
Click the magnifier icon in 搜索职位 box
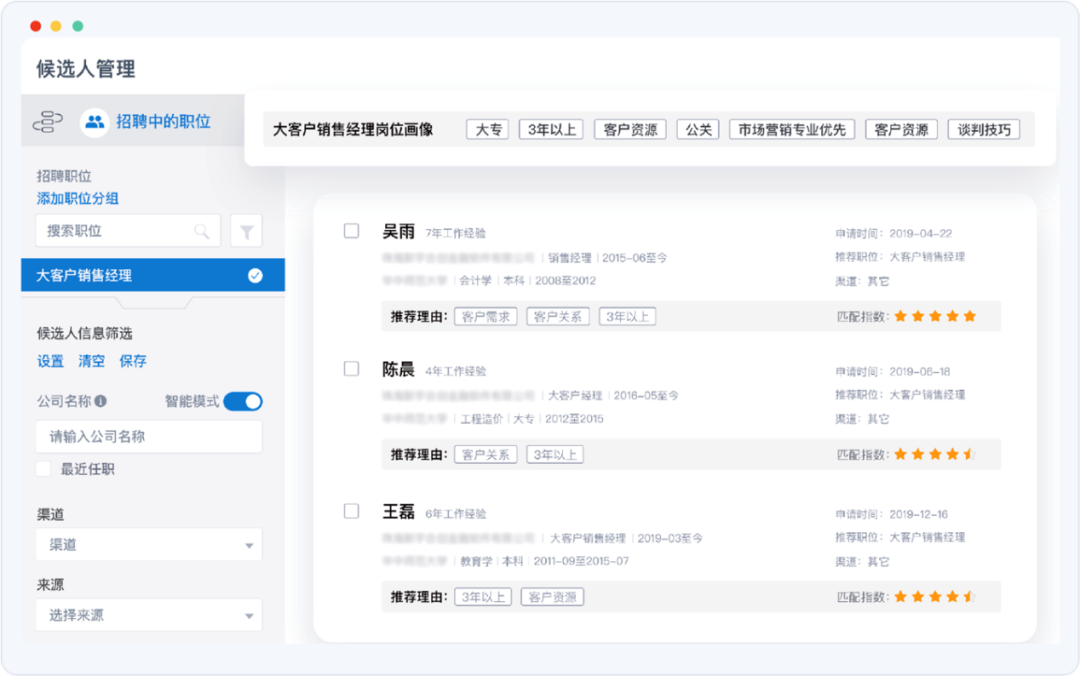tap(202, 231)
